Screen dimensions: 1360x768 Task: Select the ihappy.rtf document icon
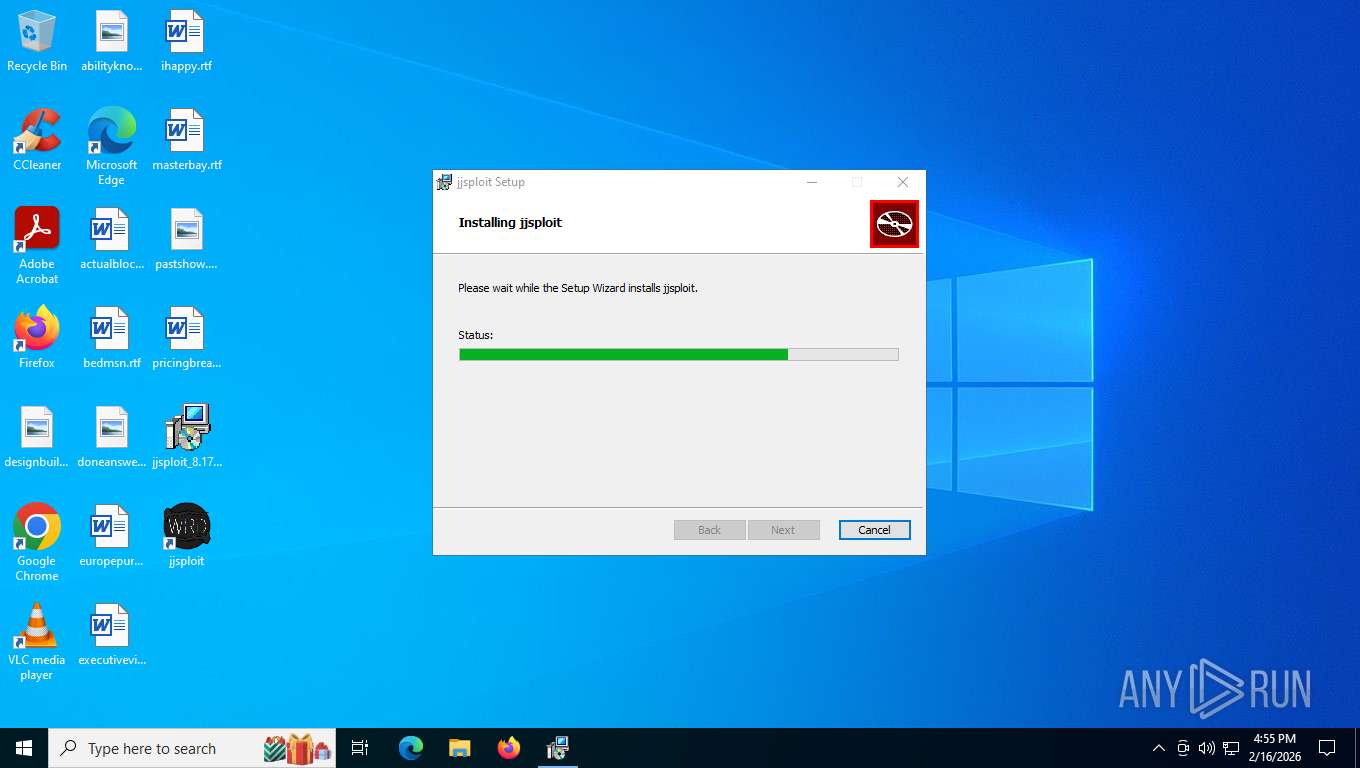click(x=186, y=41)
